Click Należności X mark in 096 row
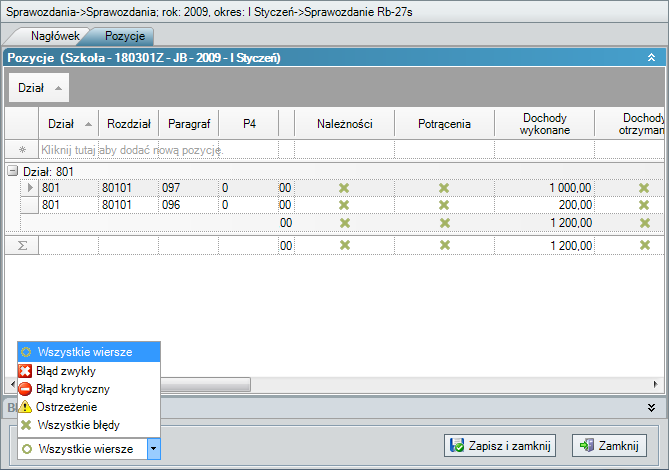Image resolution: width=669 pixels, height=470 pixels. tap(344, 205)
